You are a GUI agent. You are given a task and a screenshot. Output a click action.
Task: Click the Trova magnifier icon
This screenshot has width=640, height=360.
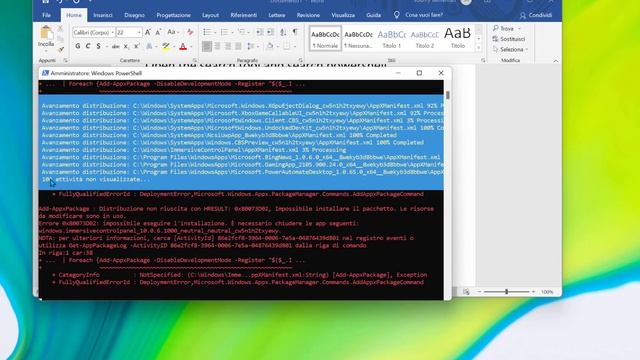tap(496, 28)
